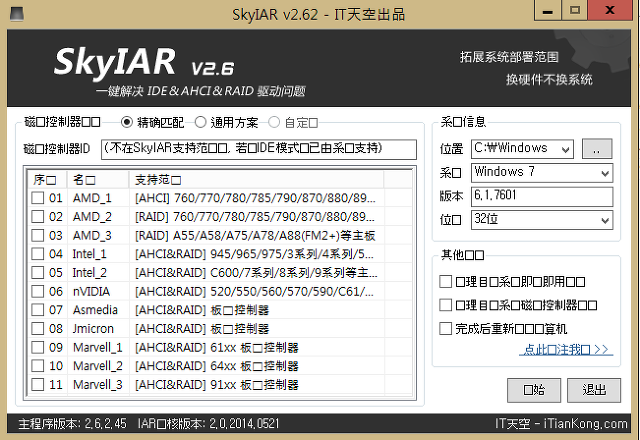Click the 支持范 column header

(x=256, y=180)
